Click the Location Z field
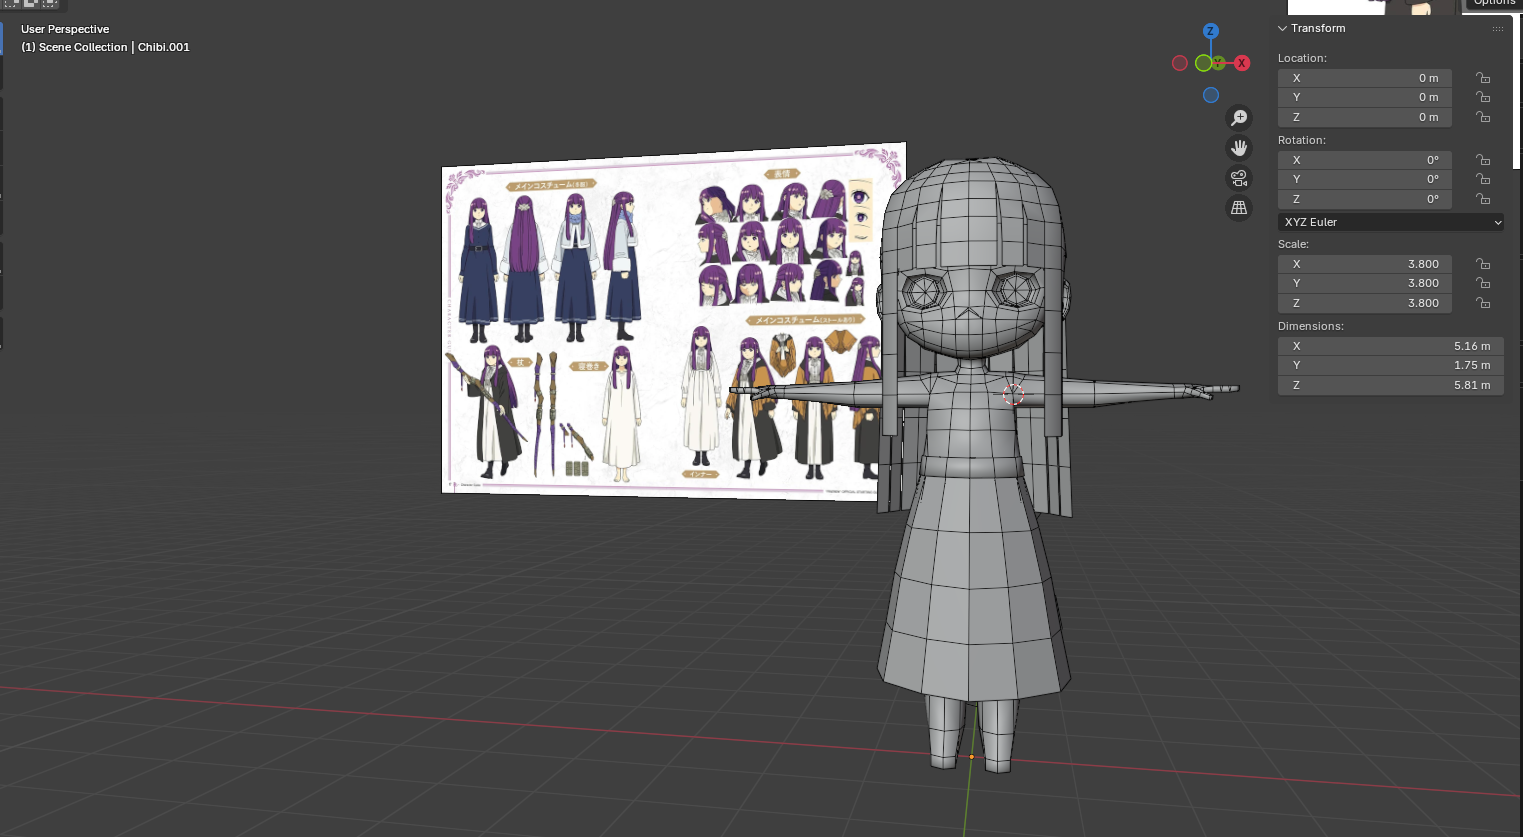The height and width of the screenshot is (837, 1523). pyautogui.click(x=1364, y=117)
